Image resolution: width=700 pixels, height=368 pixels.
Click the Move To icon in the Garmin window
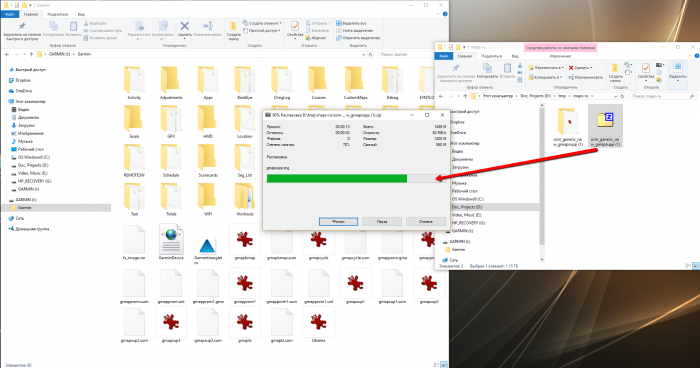pos(139,27)
